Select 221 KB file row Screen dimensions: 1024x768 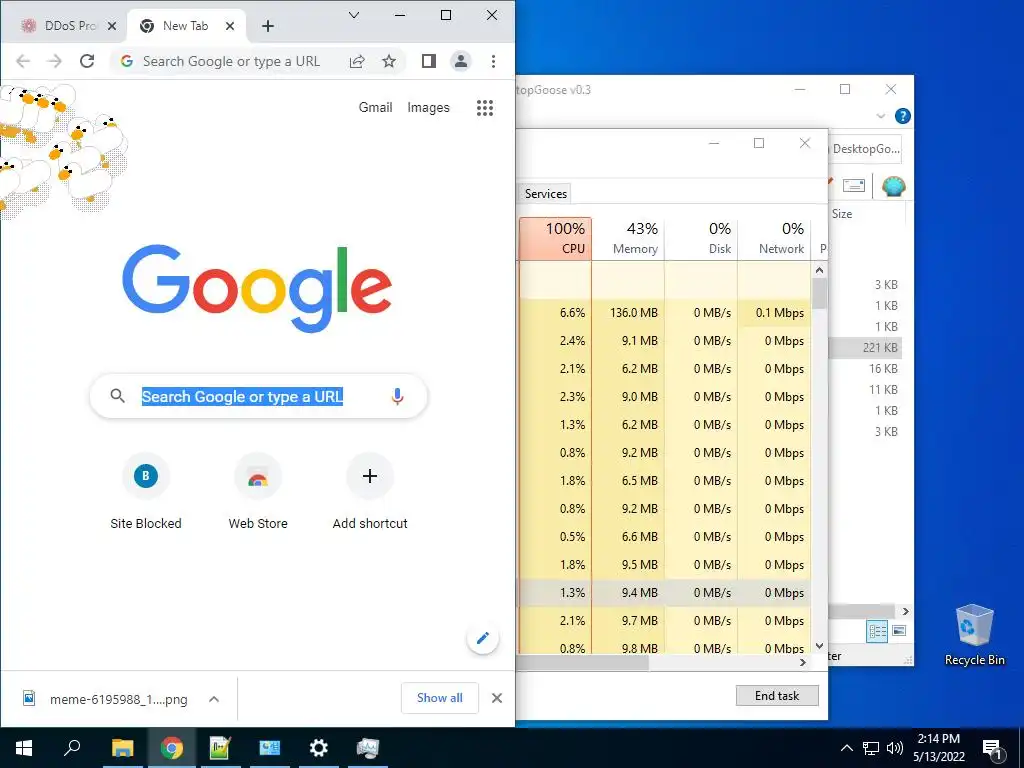tap(866, 347)
